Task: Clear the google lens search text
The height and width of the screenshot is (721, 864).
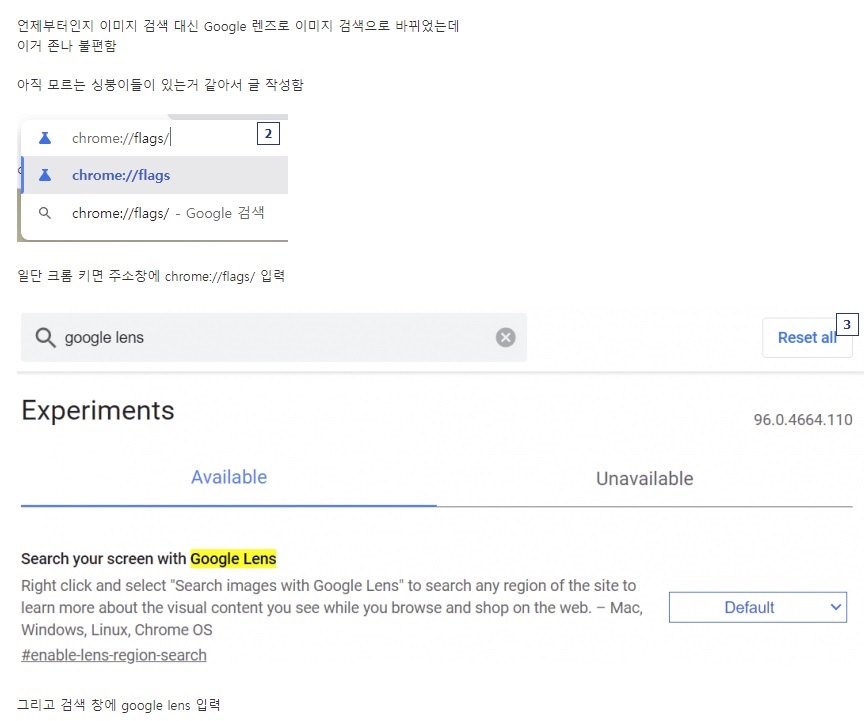Action: 505,337
